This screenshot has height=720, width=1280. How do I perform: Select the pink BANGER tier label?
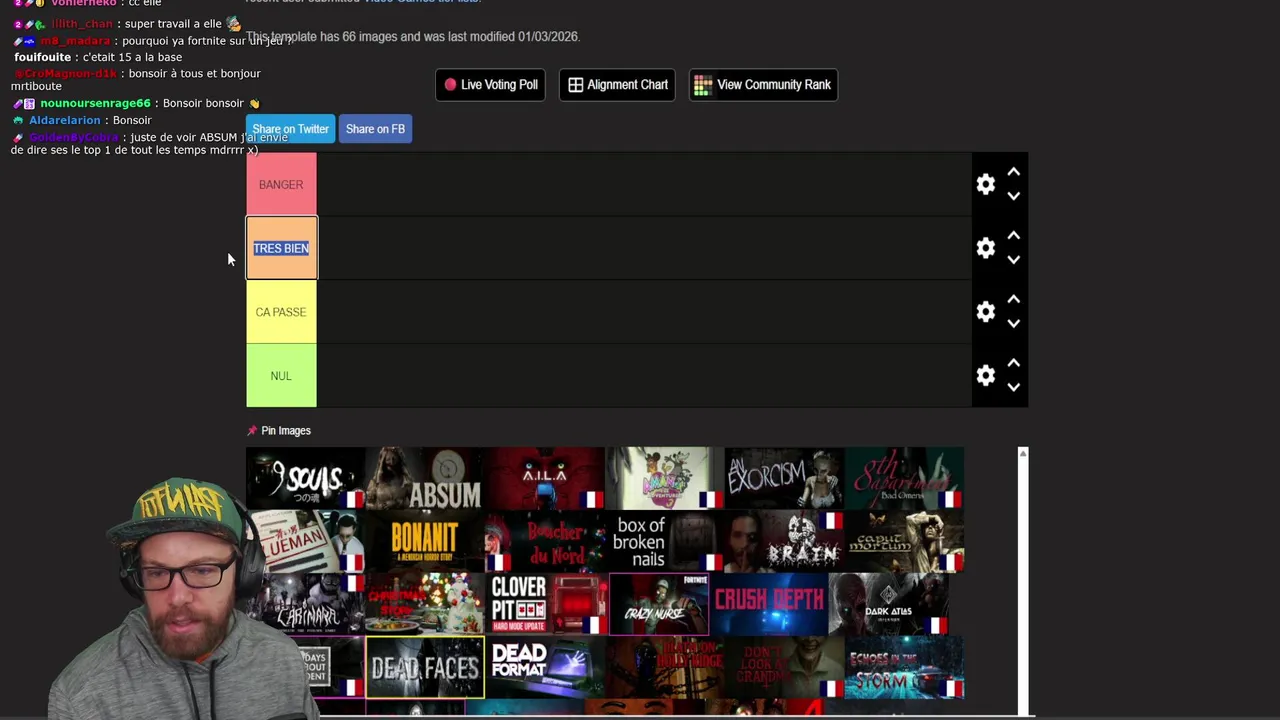click(x=281, y=184)
